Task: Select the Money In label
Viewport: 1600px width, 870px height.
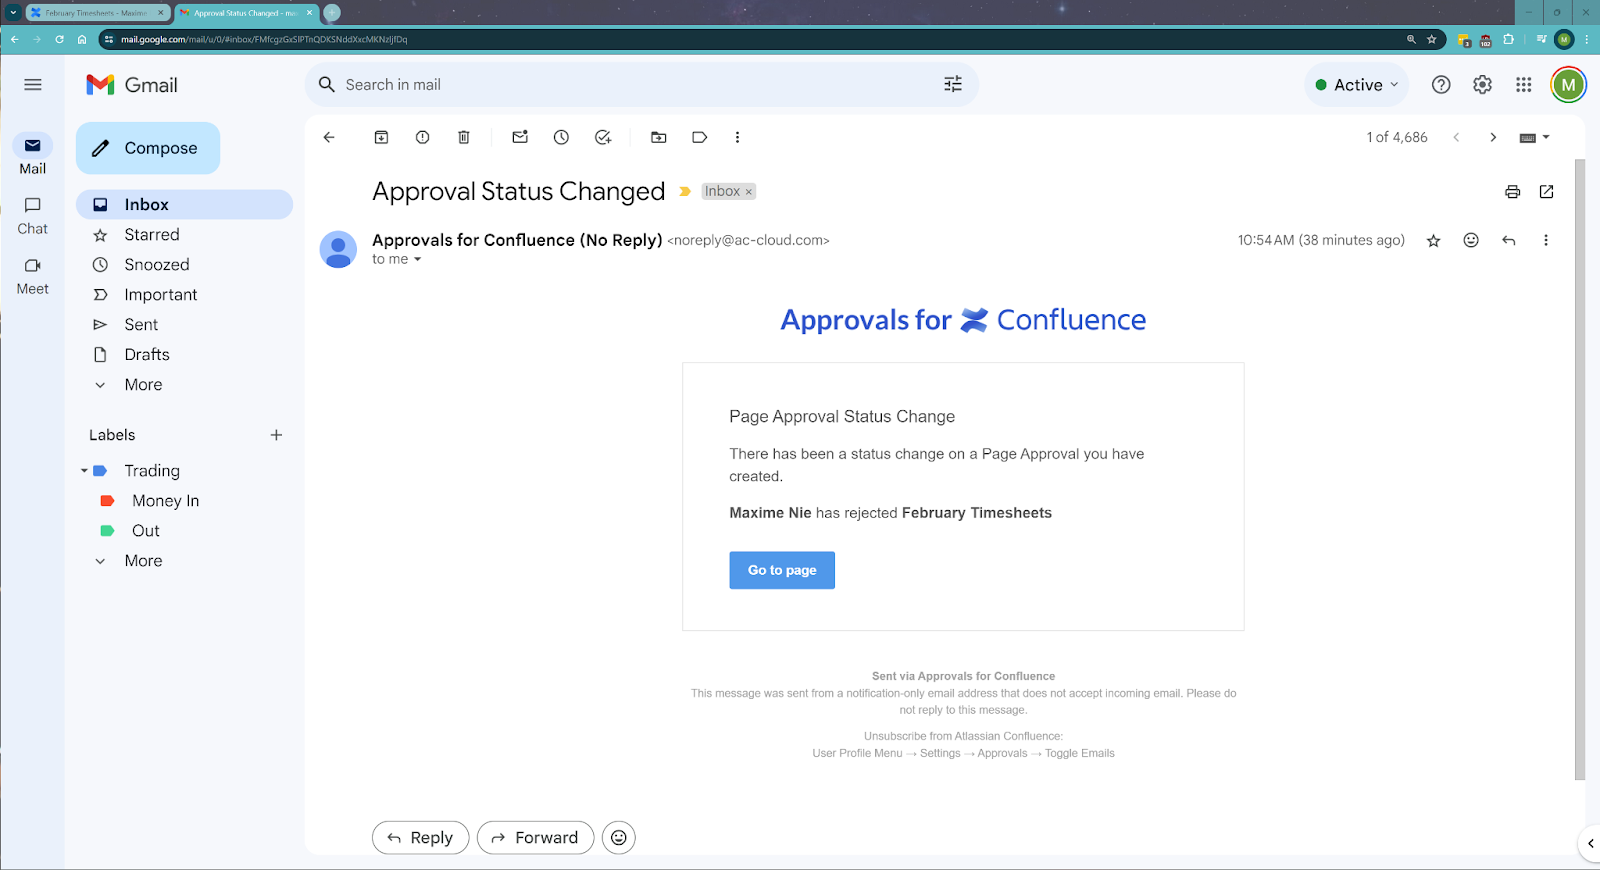Action: point(165,501)
